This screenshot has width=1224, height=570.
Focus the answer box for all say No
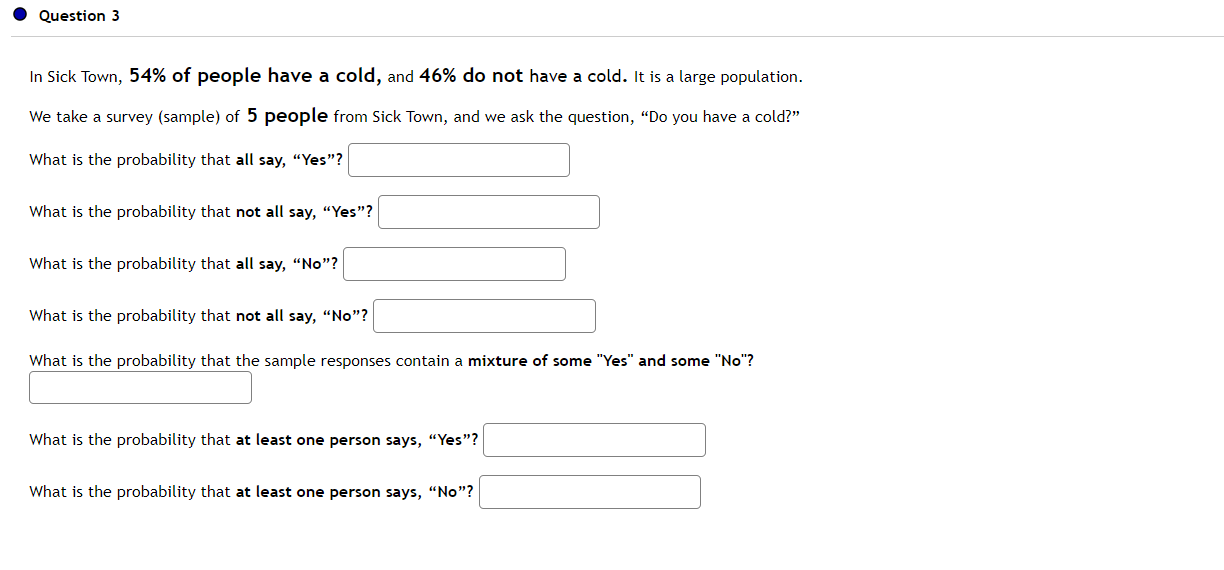[x=454, y=264]
